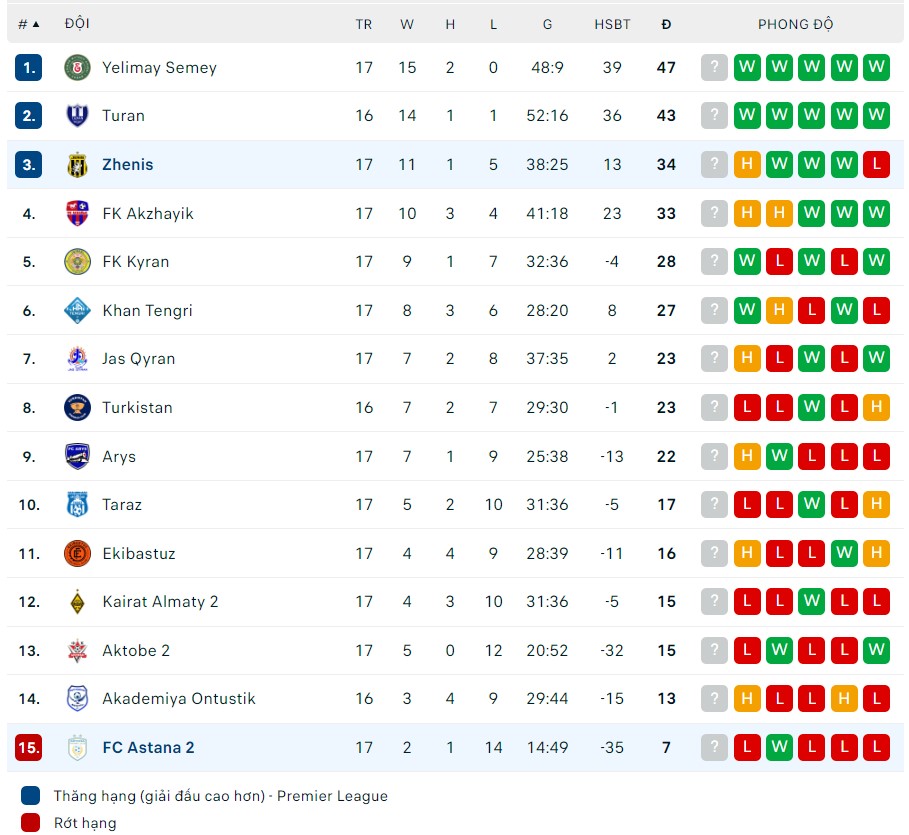Image resolution: width=909 pixels, height=835 pixels.
Task: Click question mark form box for Turan
Action: tap(713, 116)
